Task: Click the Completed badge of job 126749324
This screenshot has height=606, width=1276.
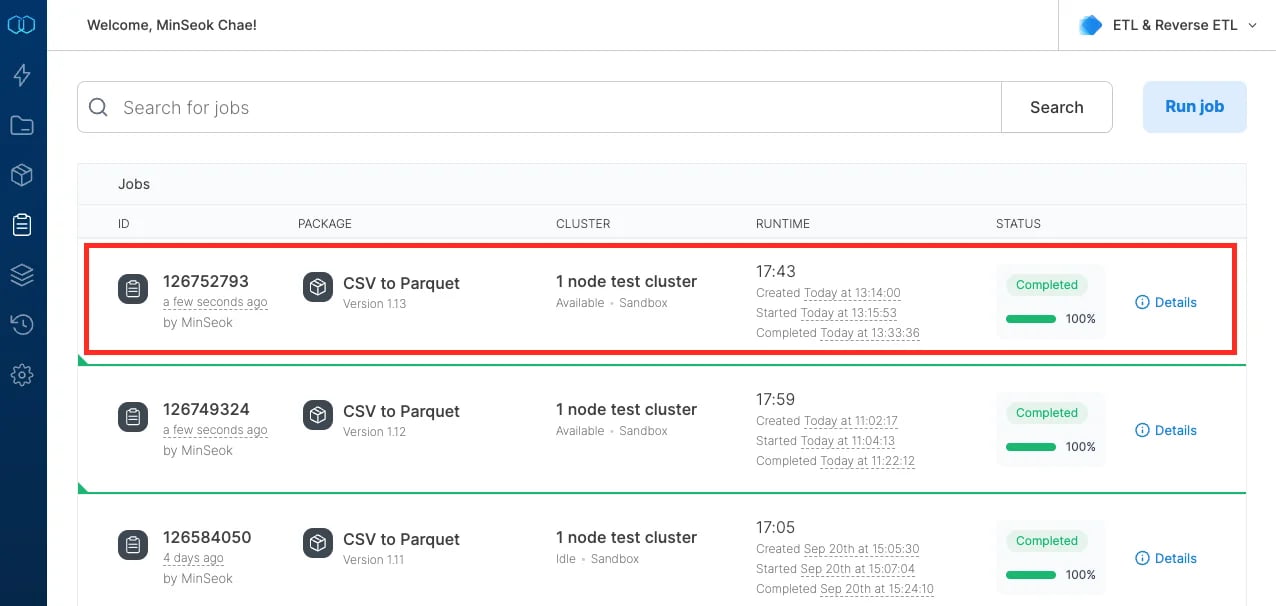Action: coord(1047,413)
